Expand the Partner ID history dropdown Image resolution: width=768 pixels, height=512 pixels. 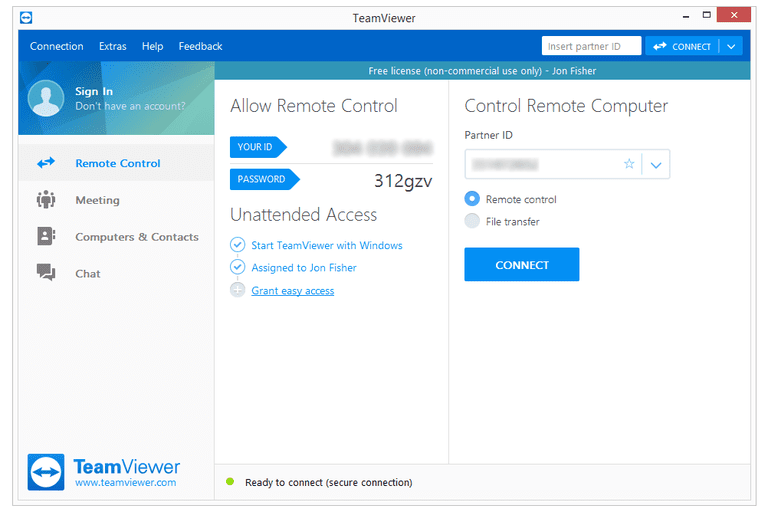tap(656, 165)
